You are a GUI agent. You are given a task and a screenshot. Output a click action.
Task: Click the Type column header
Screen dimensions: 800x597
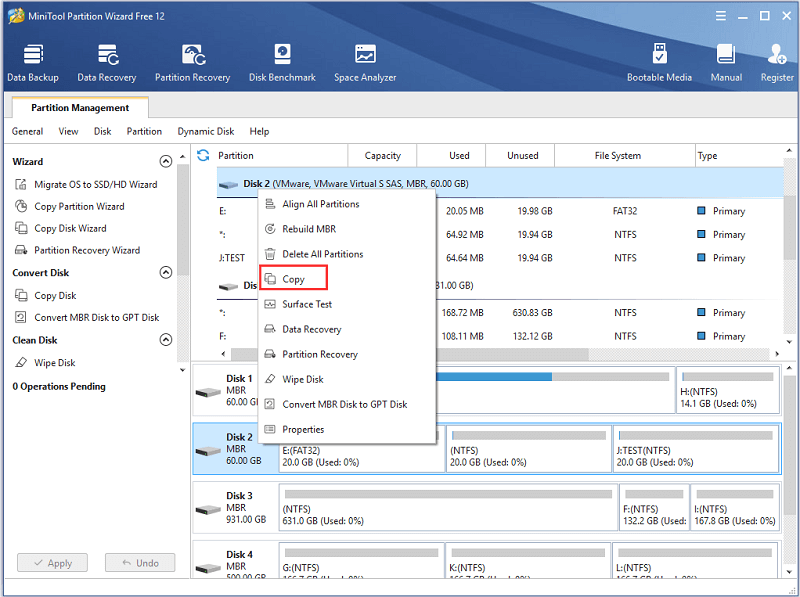point(739,156)
